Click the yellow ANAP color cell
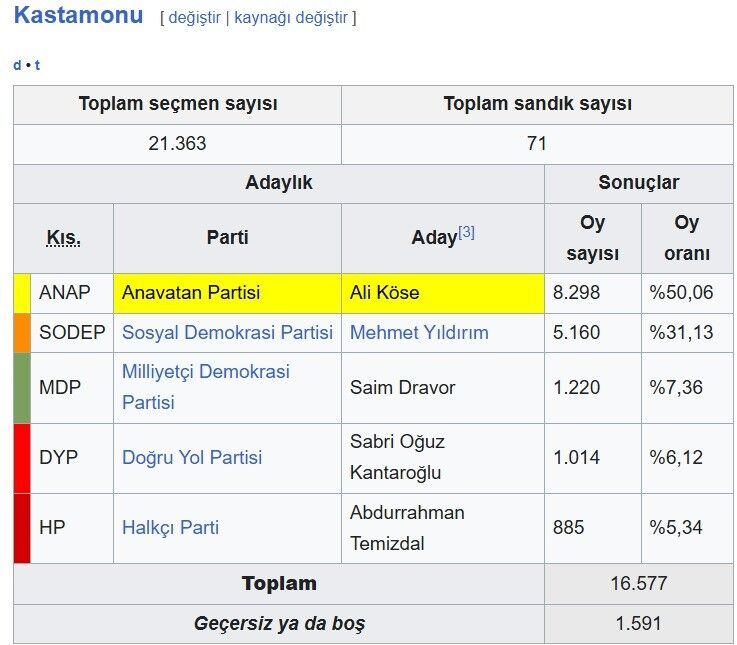The width and height of the screenshot is (737, 645). click(x=22, y=293)
